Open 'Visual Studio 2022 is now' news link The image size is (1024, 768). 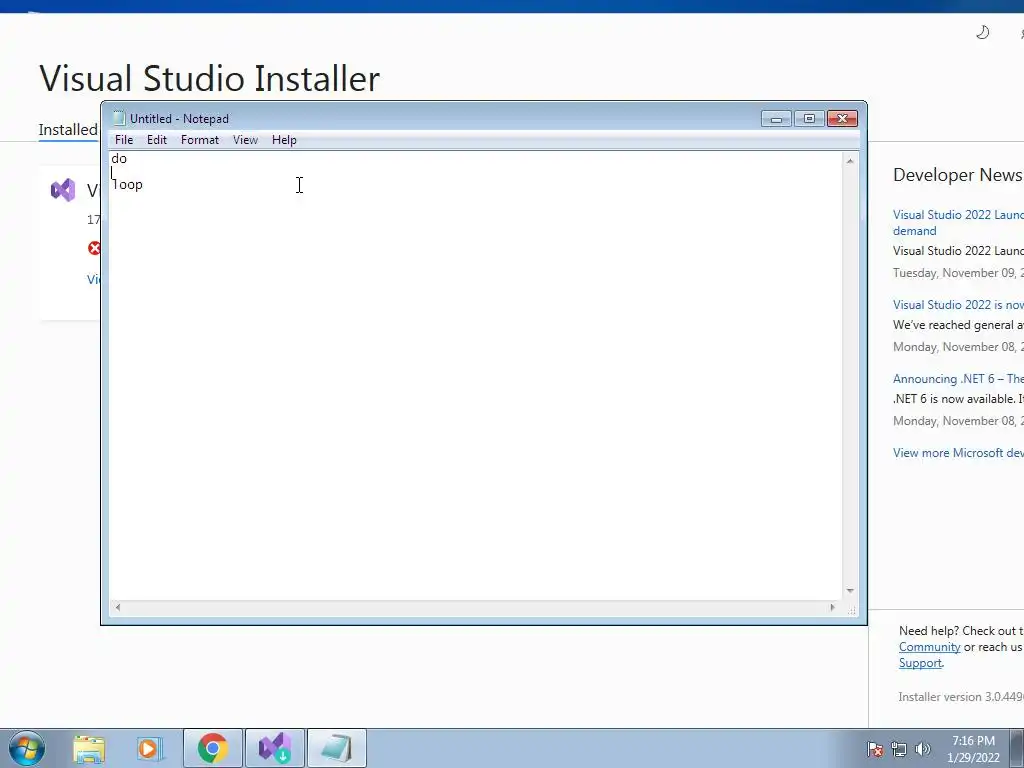pos(958,305)
